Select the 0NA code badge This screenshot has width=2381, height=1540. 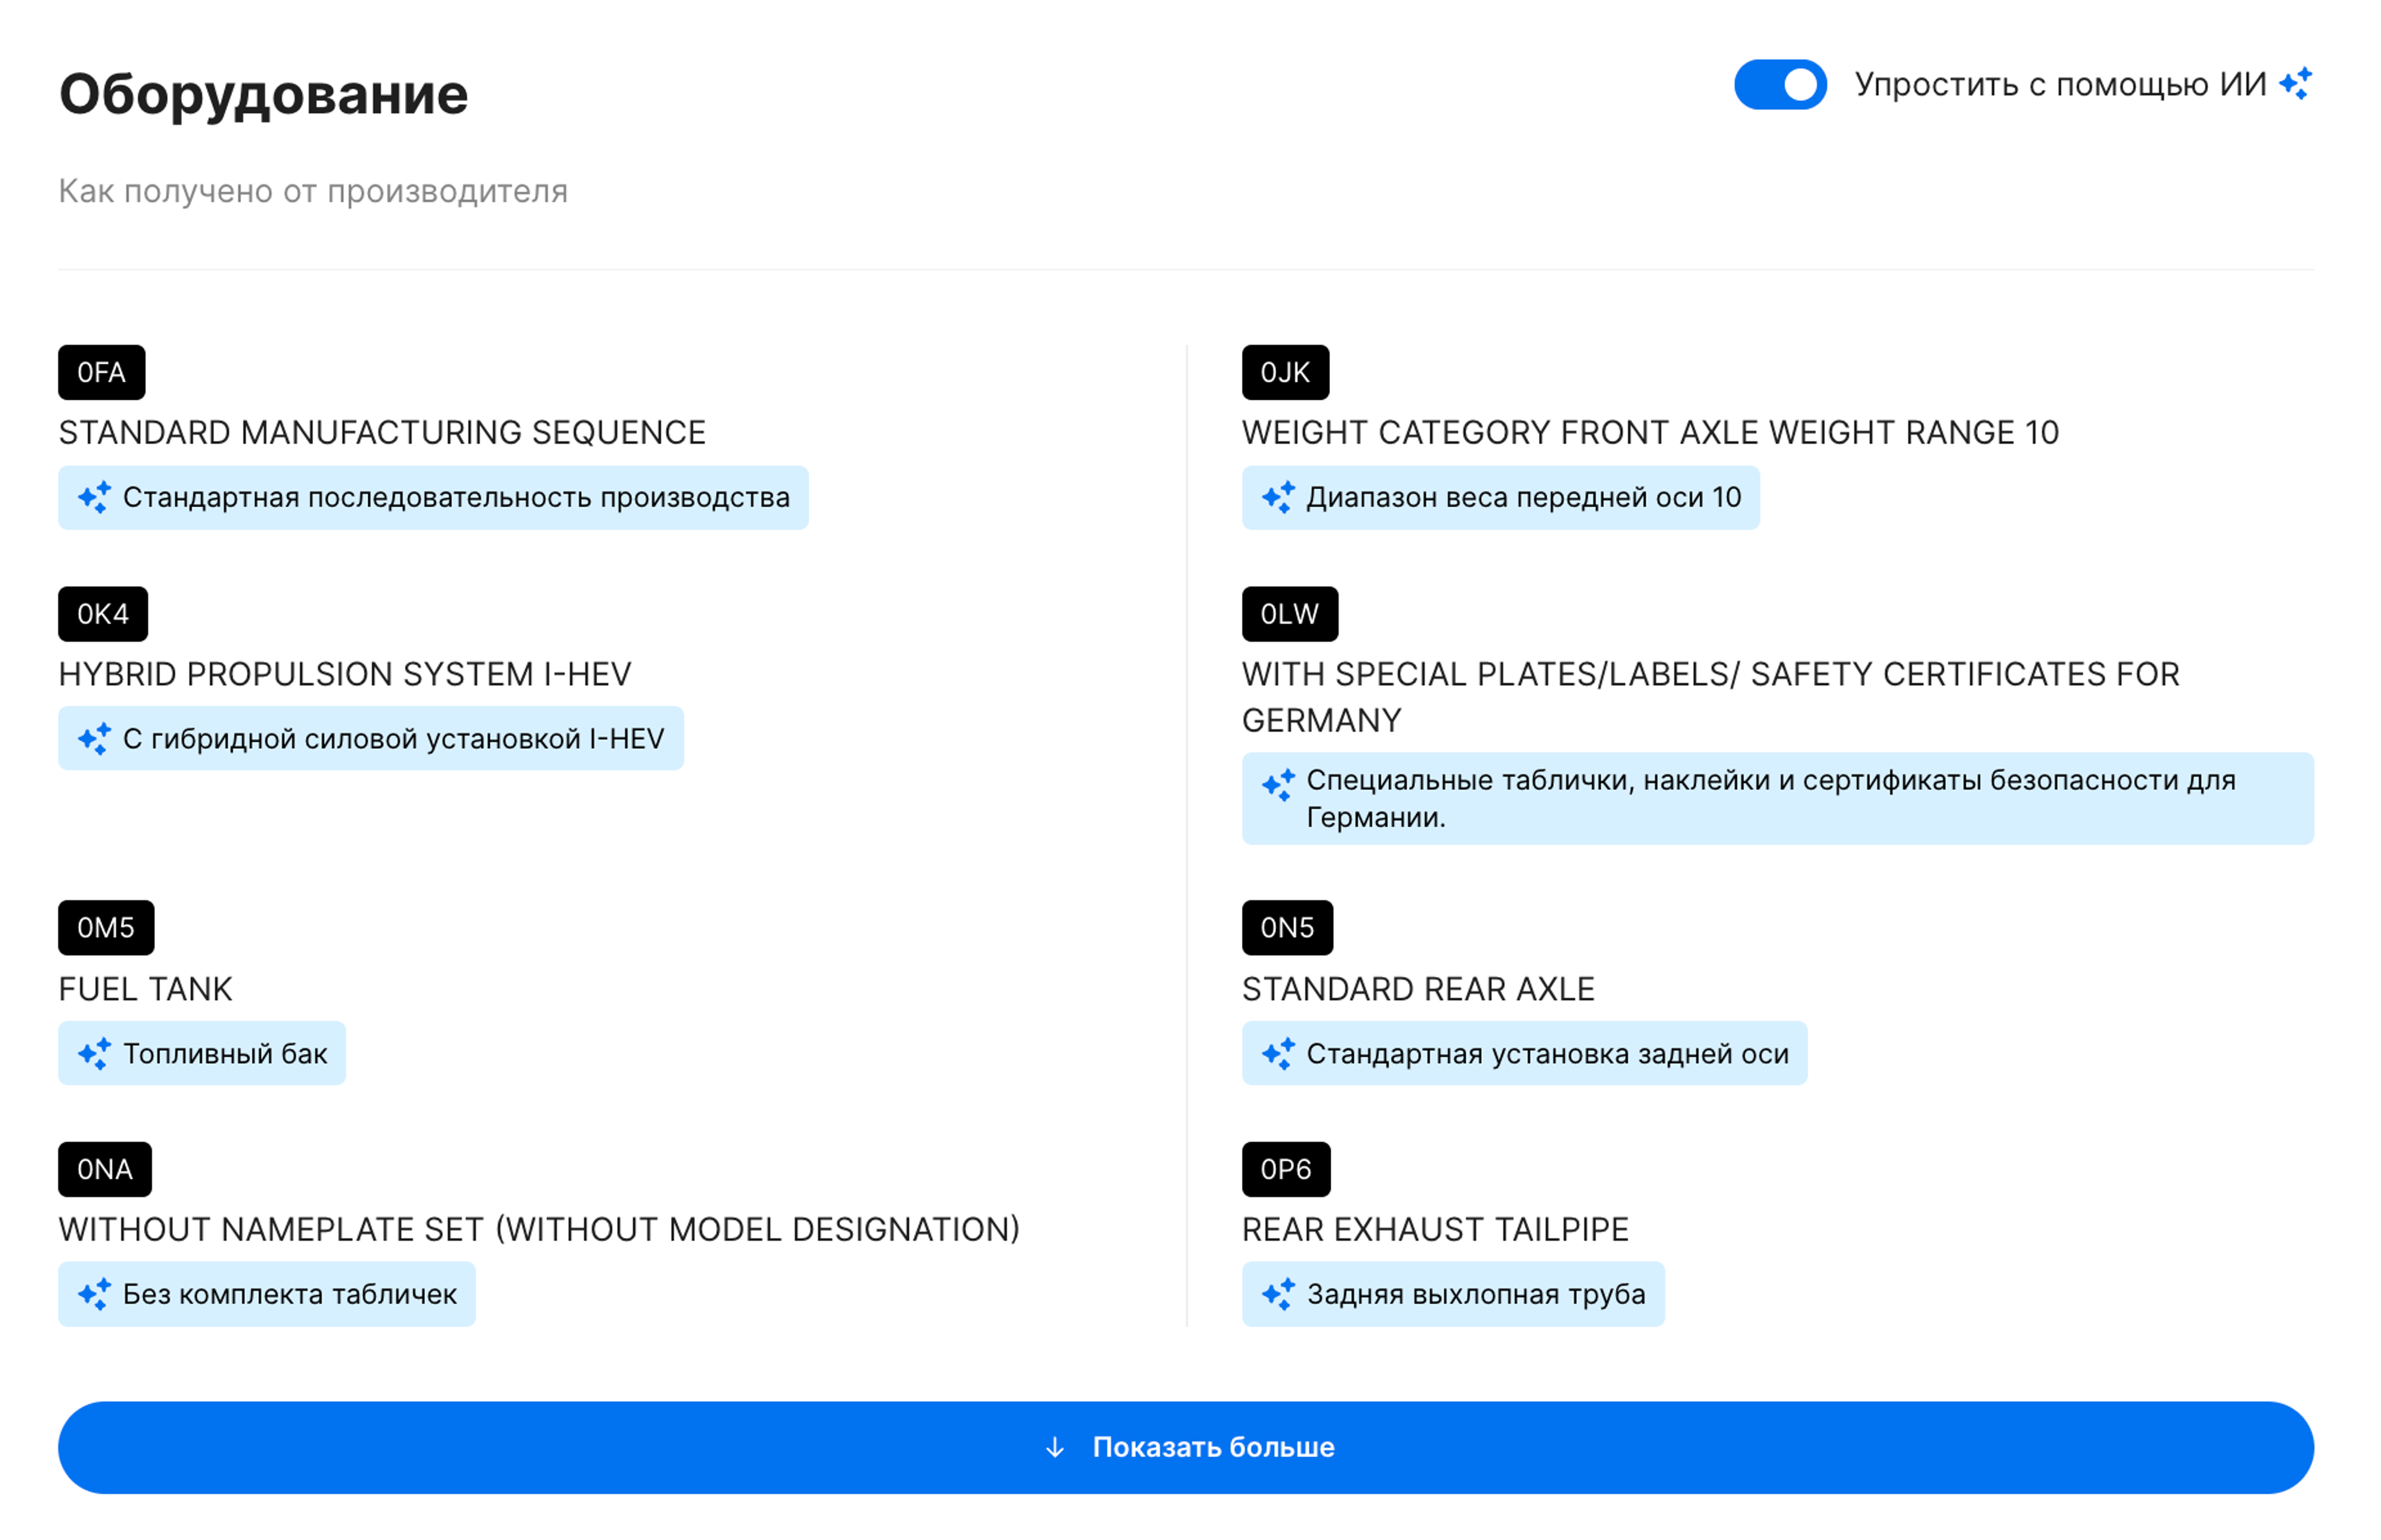[x=105, y=1169]
